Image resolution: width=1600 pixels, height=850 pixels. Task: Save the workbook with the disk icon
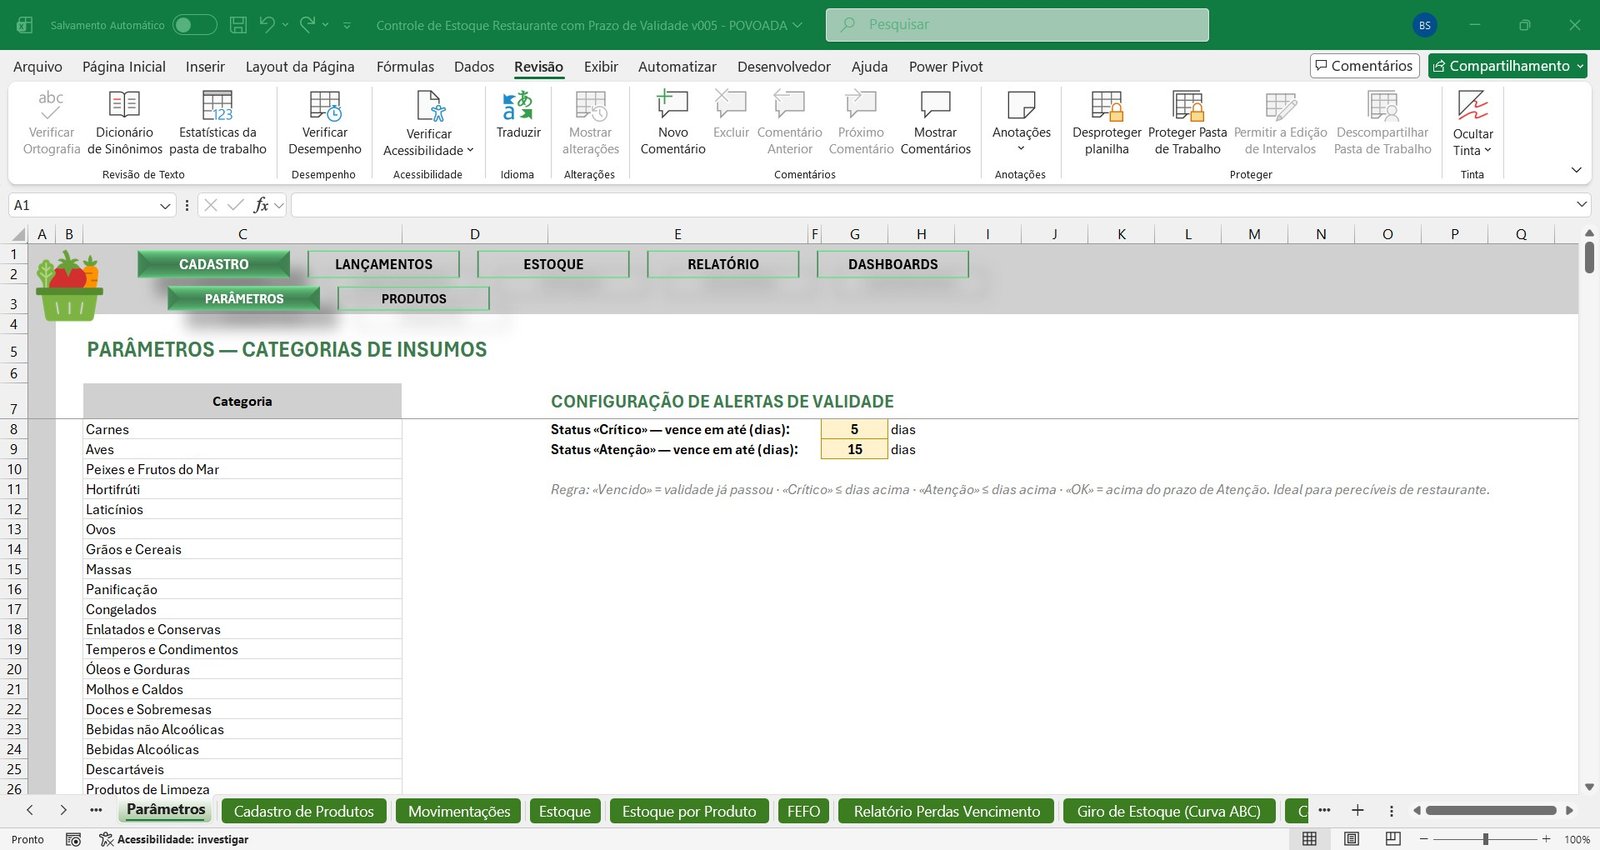pyautogui.click(x=238, y=25)
